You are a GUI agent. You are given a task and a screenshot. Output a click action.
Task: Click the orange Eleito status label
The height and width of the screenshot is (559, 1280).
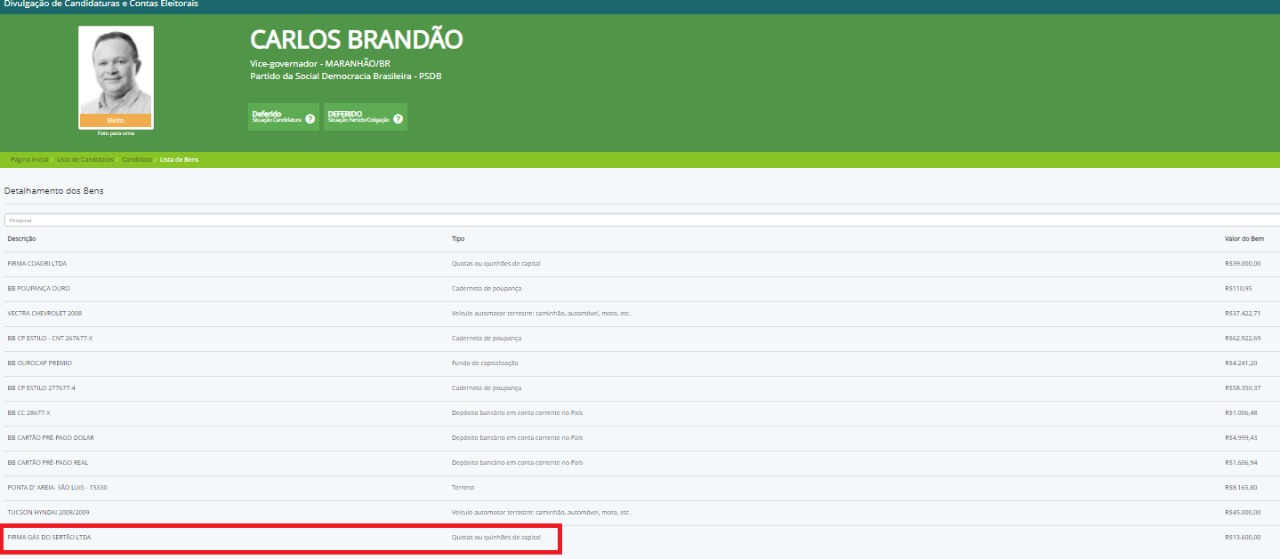coord(116,120)
